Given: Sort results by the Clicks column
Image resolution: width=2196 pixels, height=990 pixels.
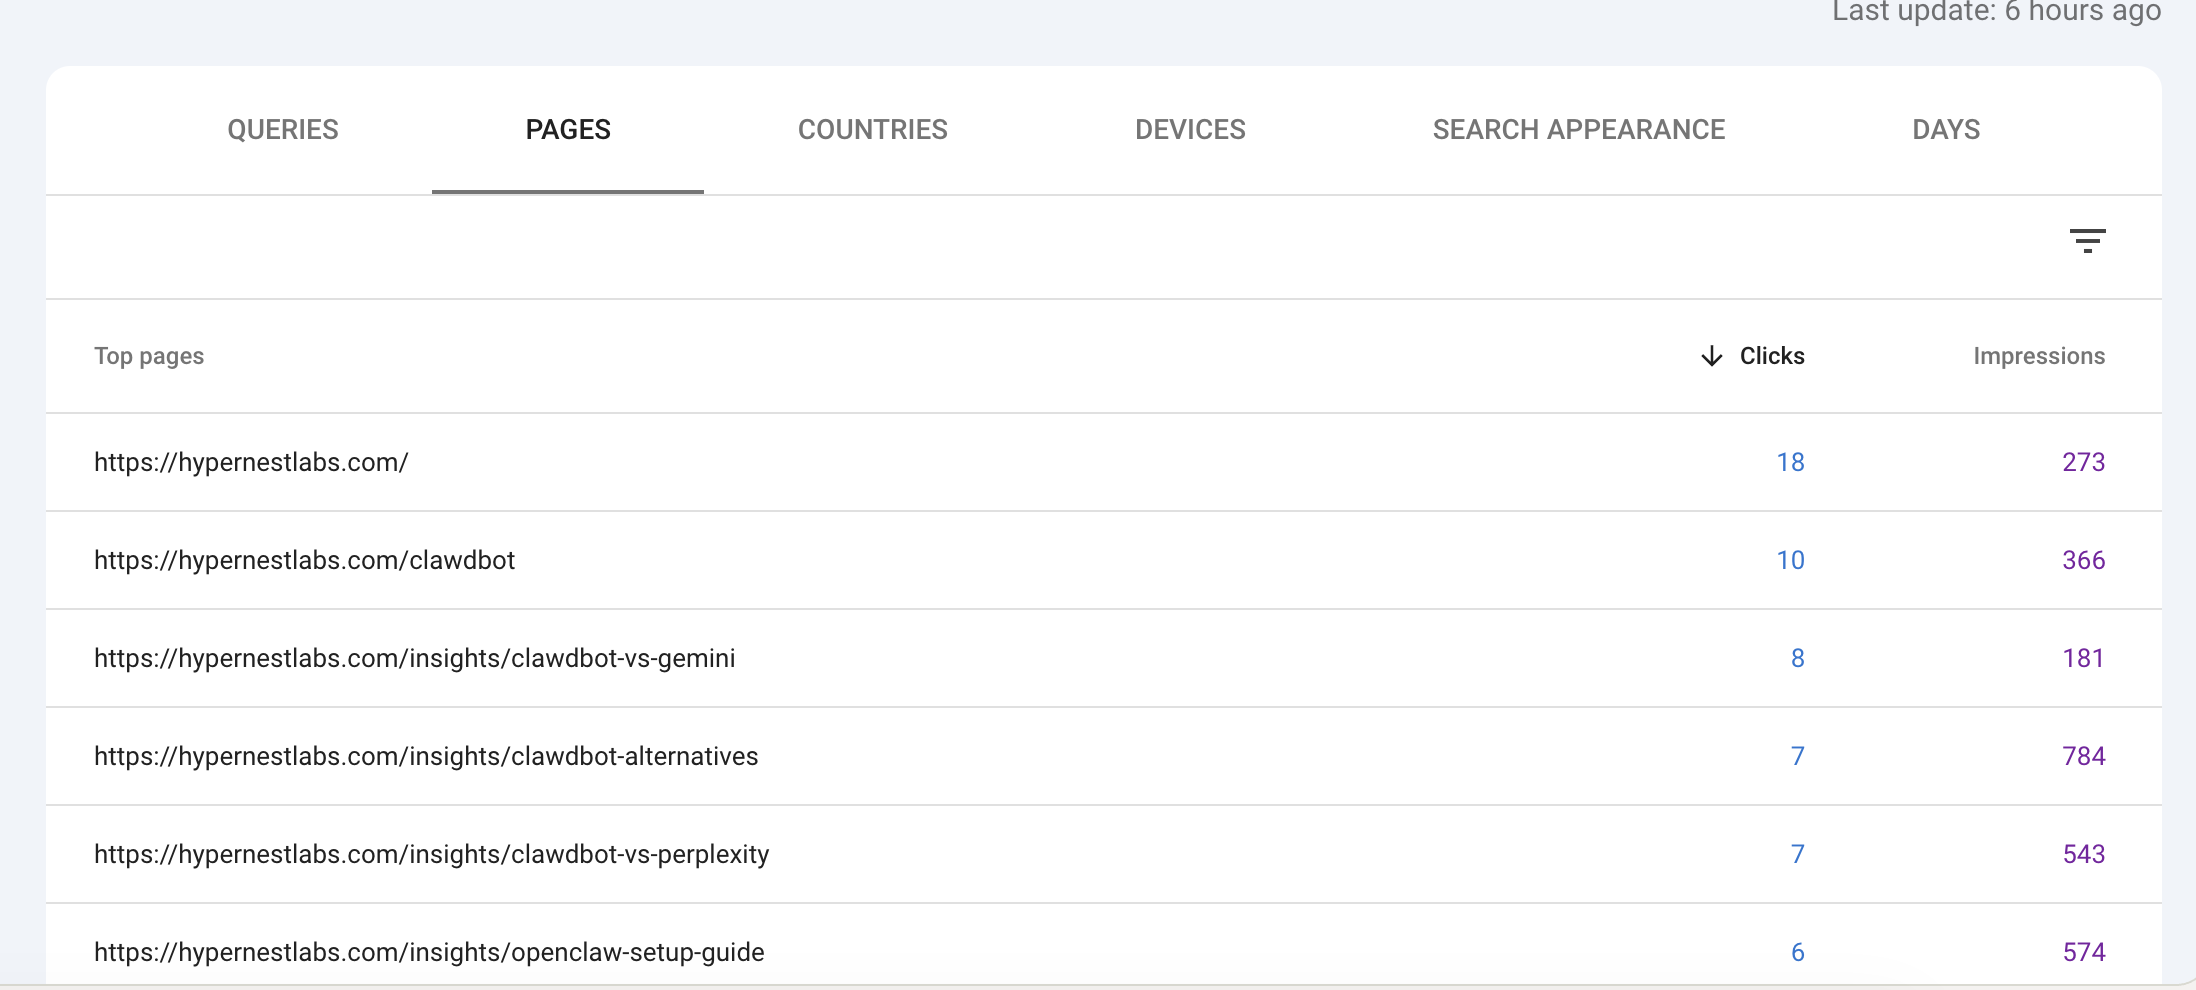Looking at the screenshot, I should click(x=1771, y=356).
